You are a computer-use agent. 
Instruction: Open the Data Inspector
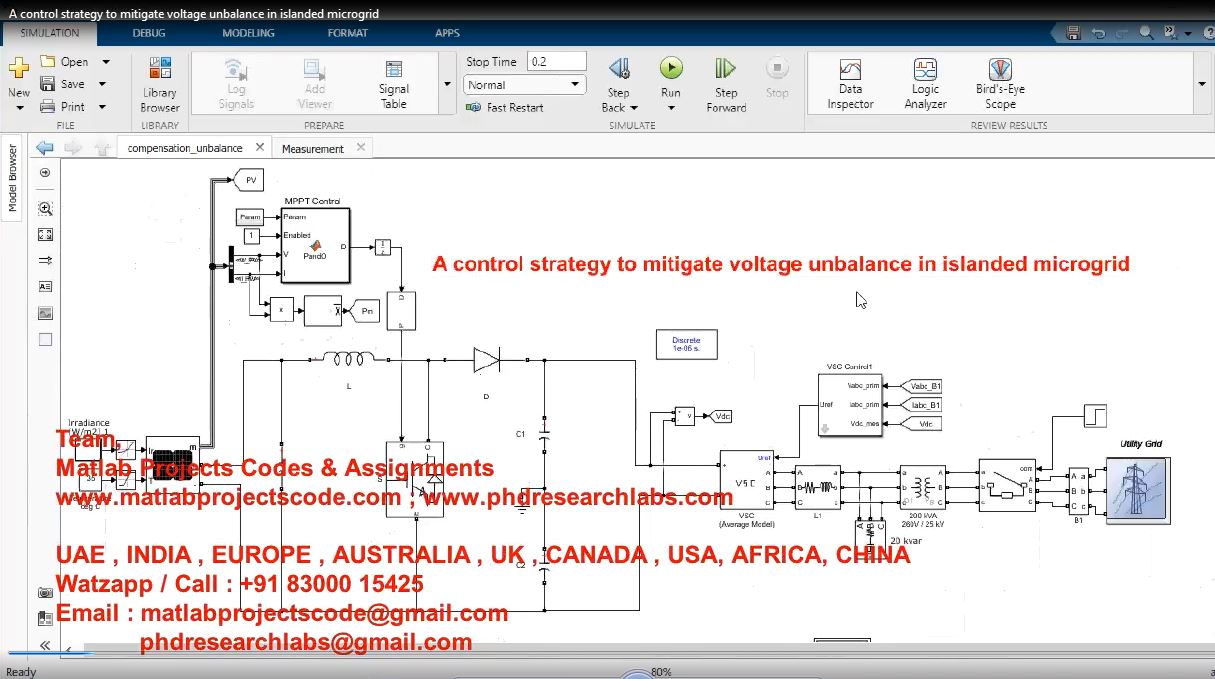850,84
